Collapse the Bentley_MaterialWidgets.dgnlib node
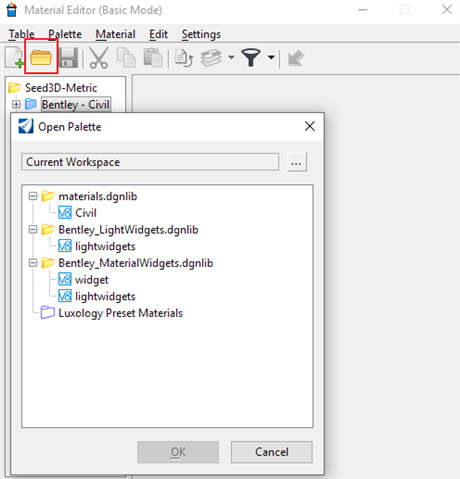 [33, 263]
